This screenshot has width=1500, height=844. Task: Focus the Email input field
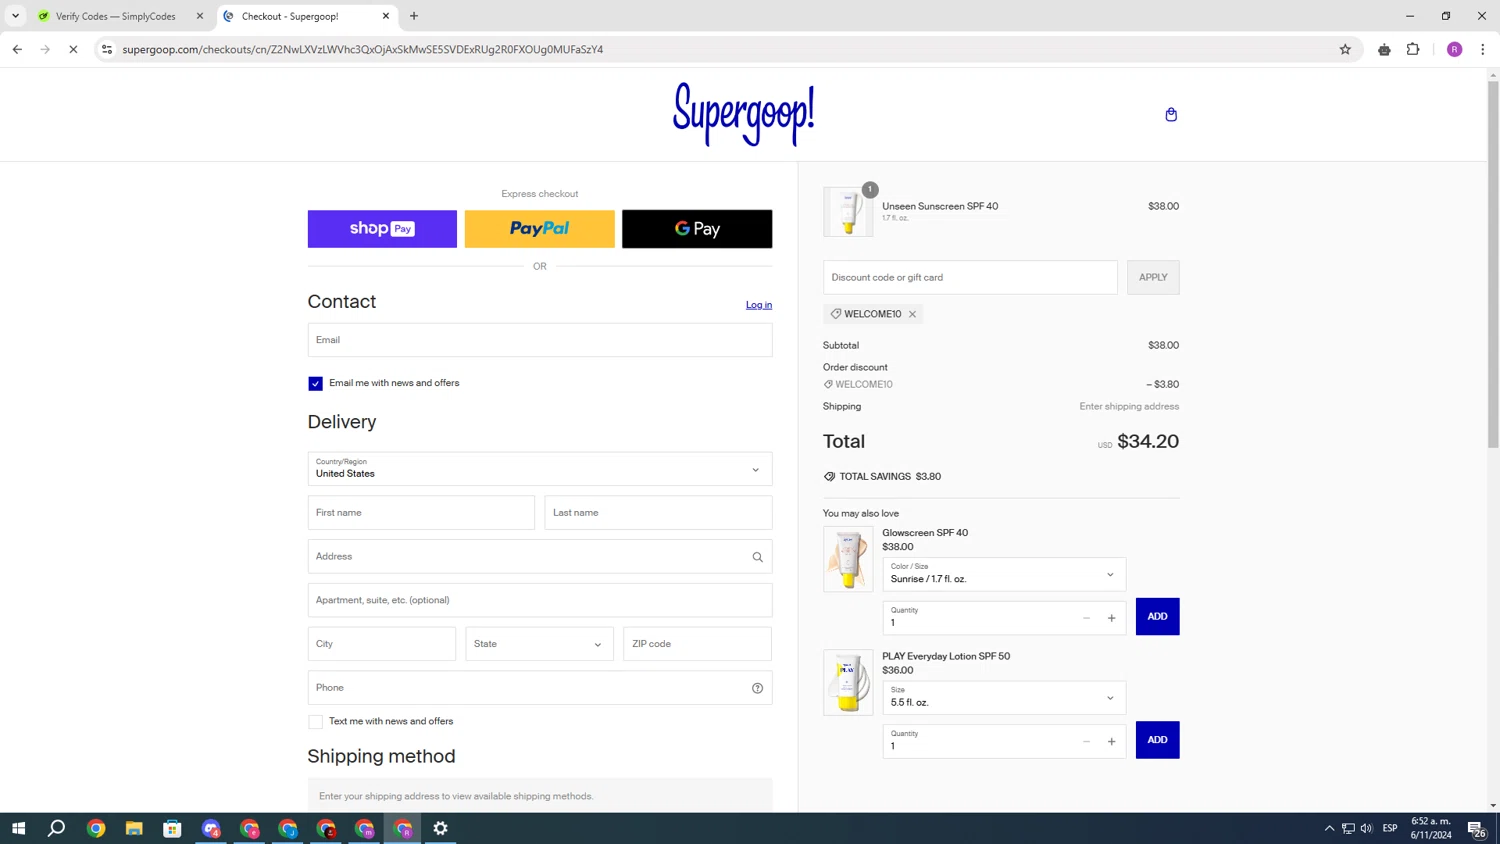[540, 340]
